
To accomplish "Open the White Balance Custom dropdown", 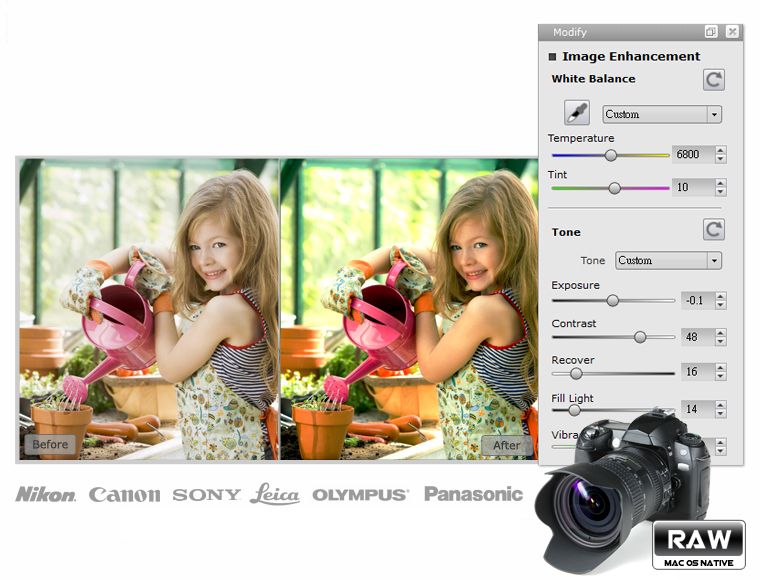I will (662, 114).
